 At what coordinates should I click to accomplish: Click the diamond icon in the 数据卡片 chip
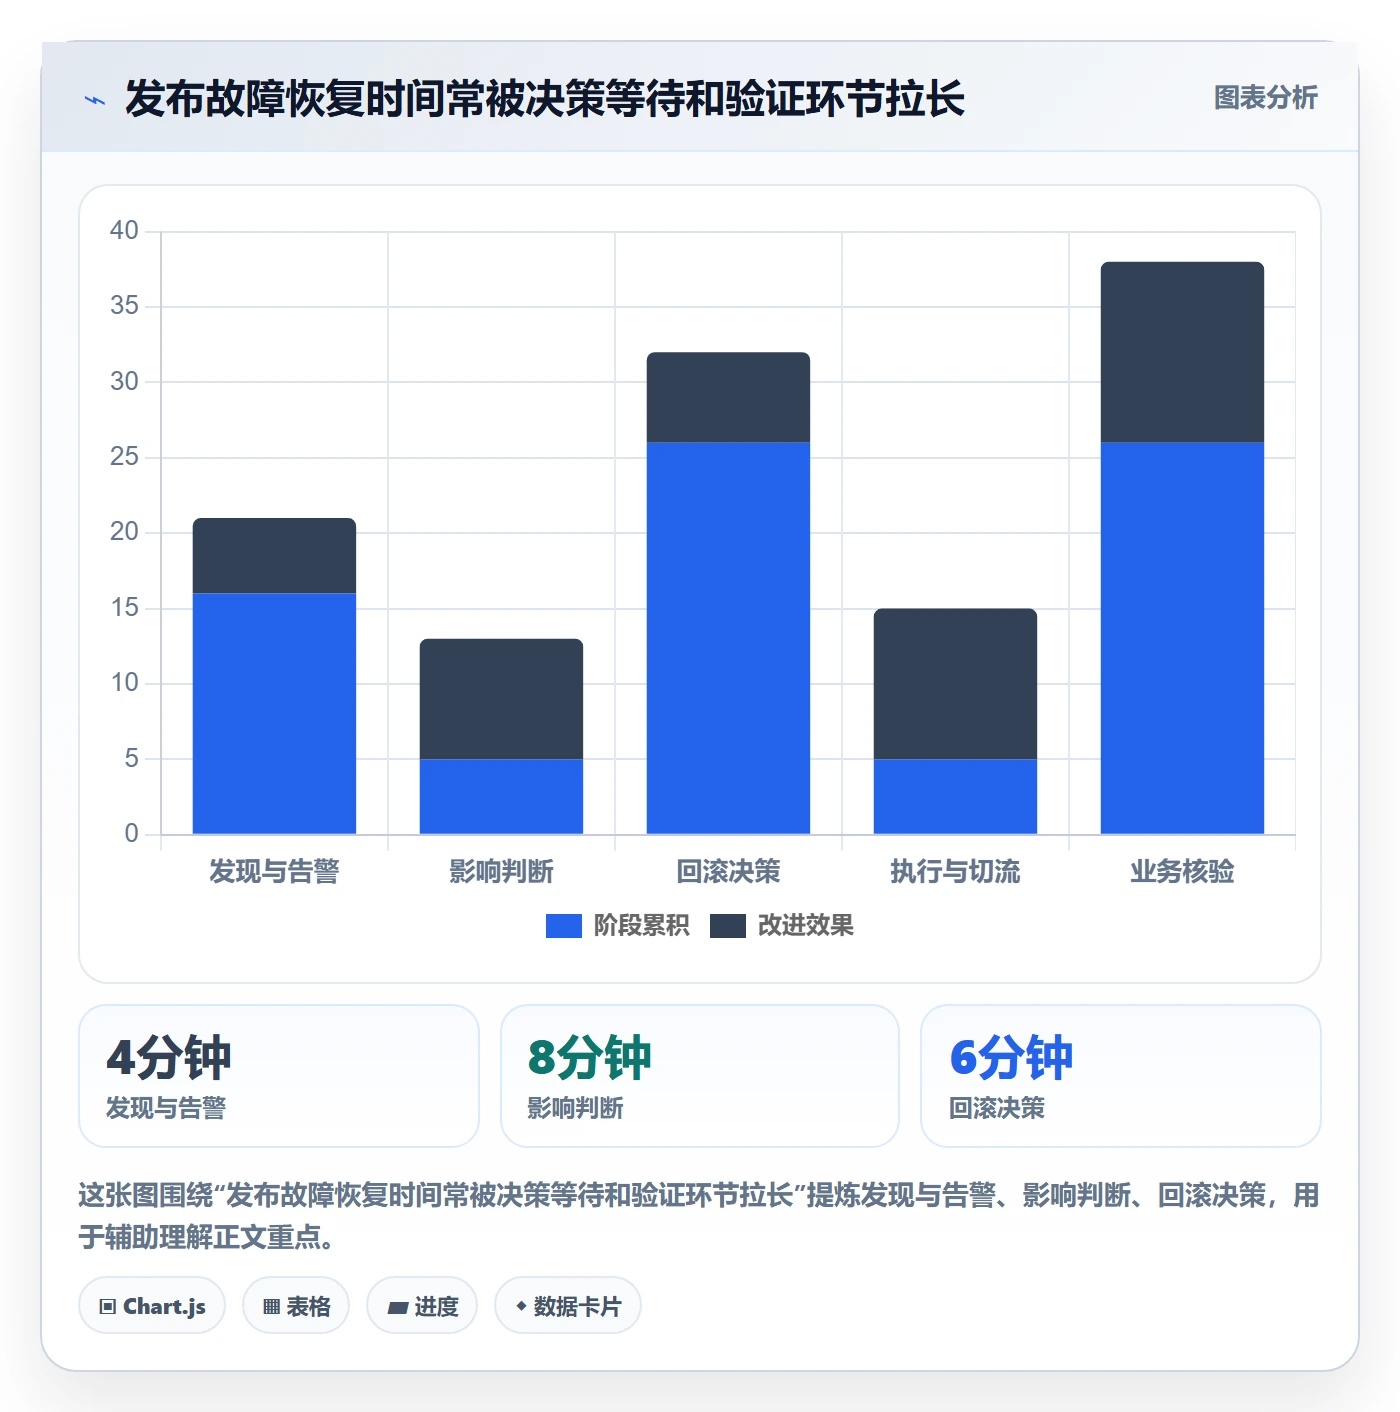tap(521, 1306)
